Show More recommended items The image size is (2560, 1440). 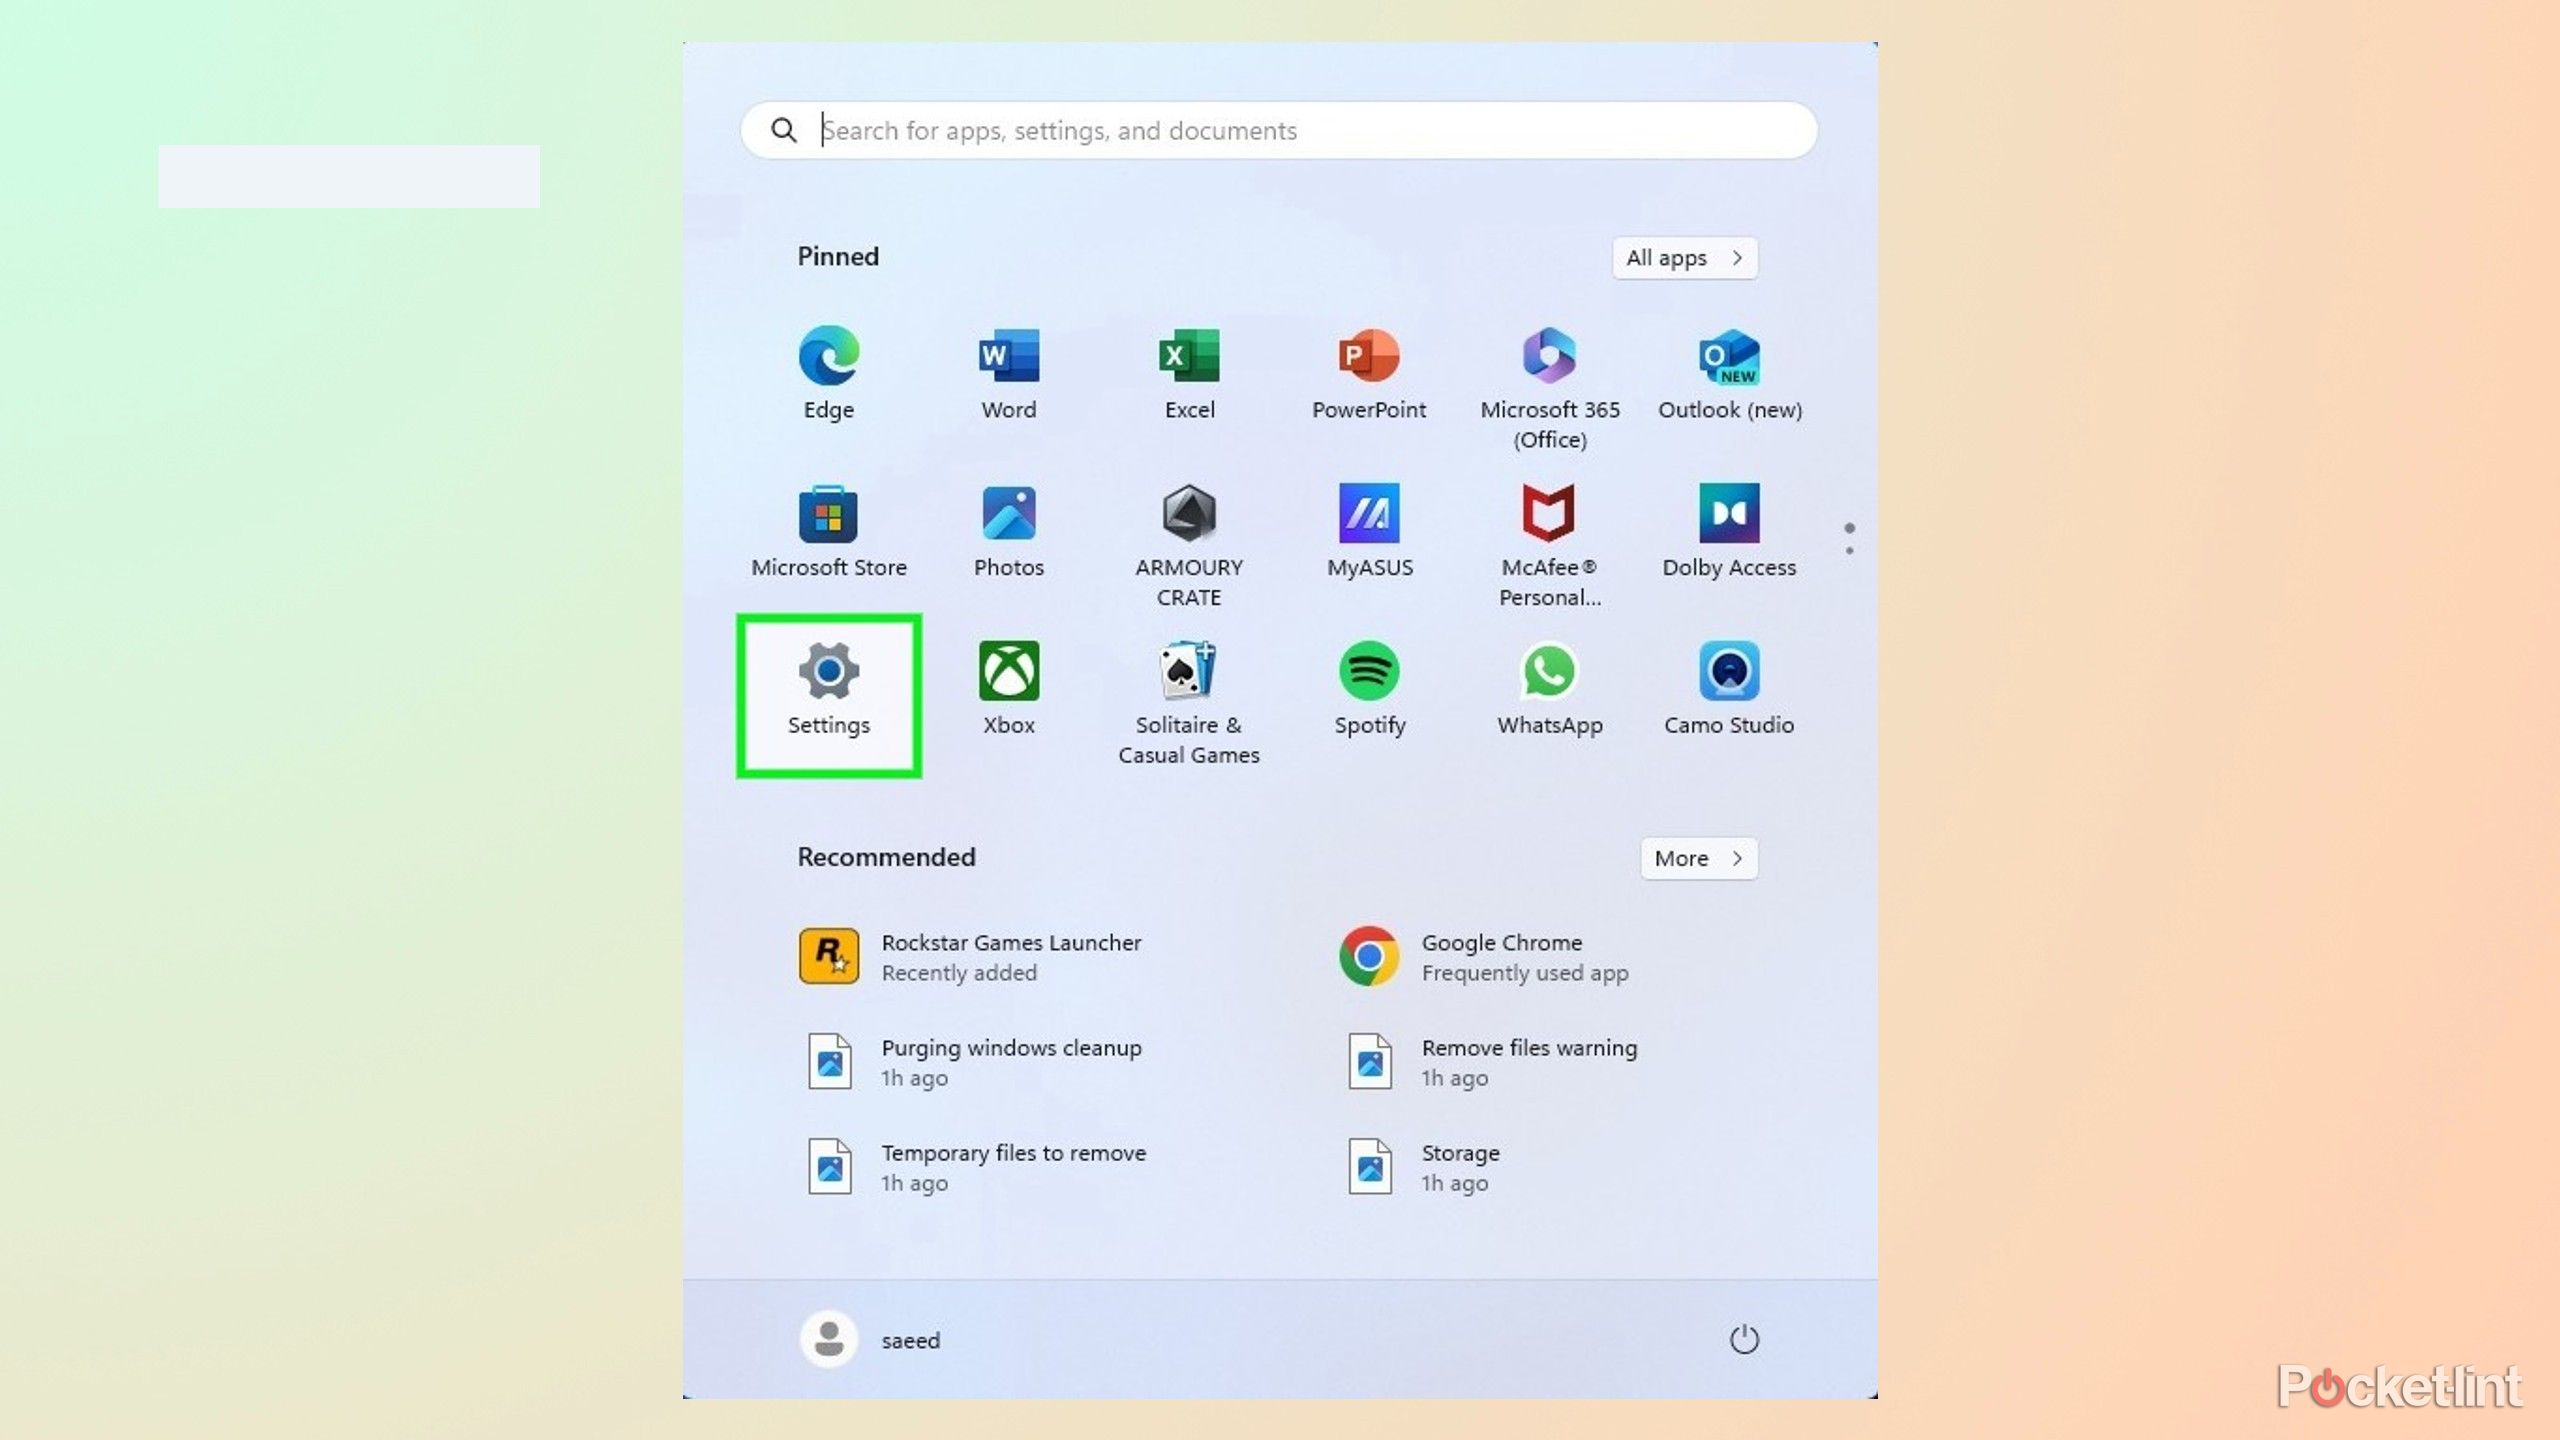coord(1698,859)
